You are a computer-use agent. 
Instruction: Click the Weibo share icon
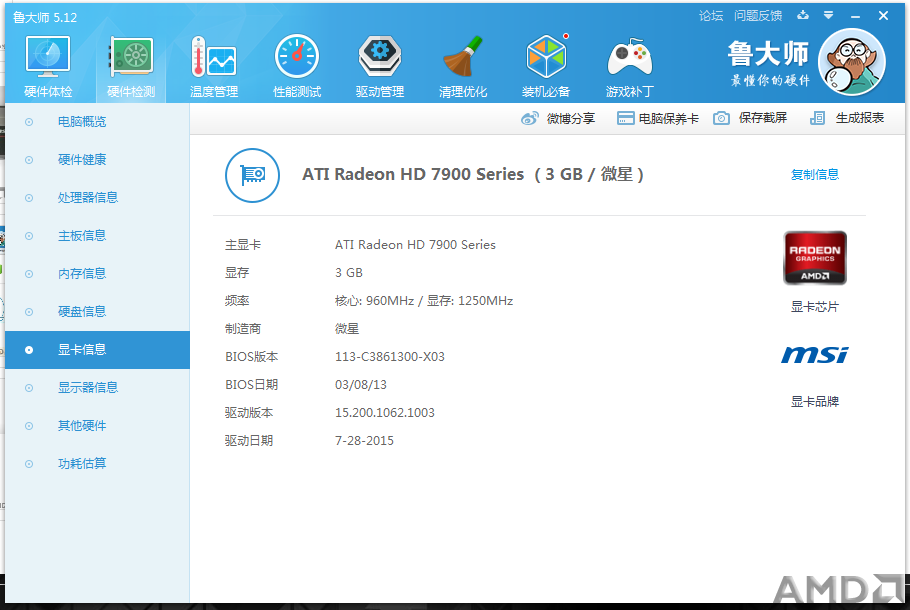click(x=529, y=118)
